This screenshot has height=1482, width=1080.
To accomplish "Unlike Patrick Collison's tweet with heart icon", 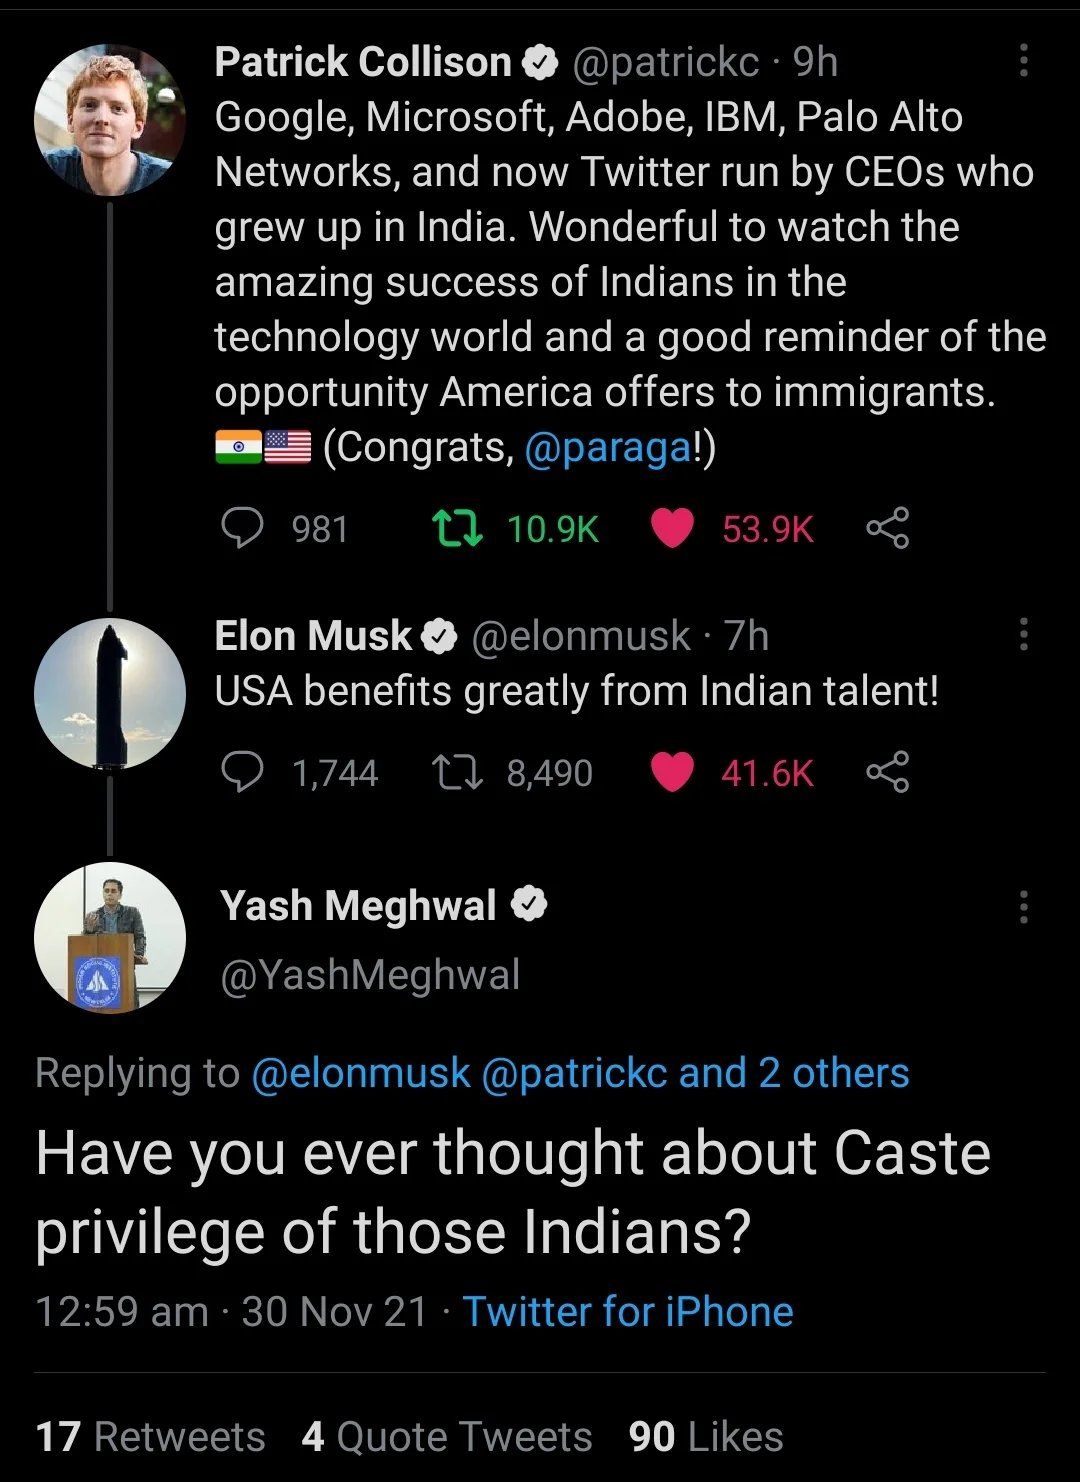I will (672, 528).
